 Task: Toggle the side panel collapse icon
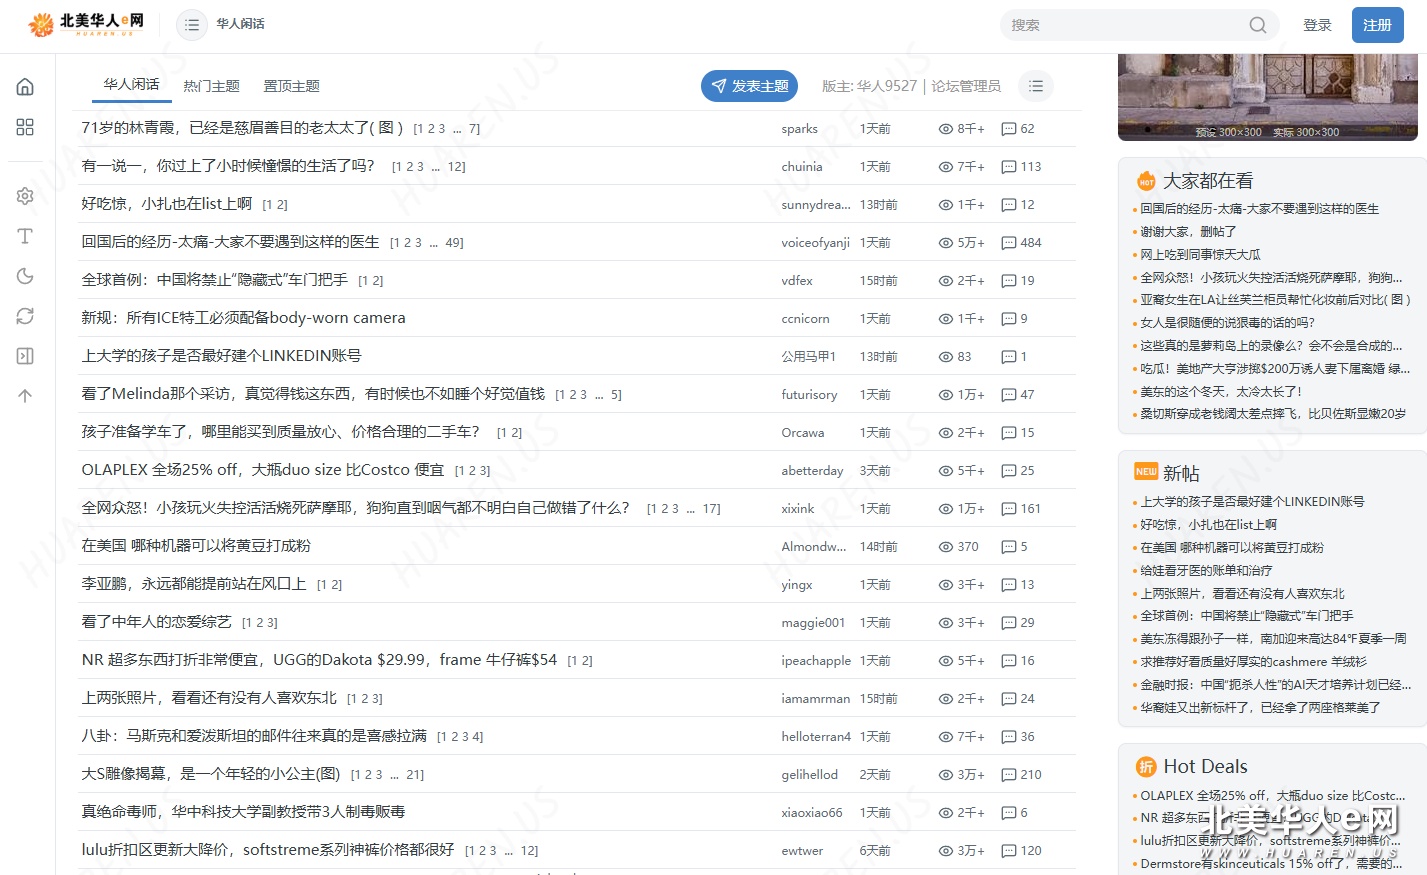tap(25, 356)
